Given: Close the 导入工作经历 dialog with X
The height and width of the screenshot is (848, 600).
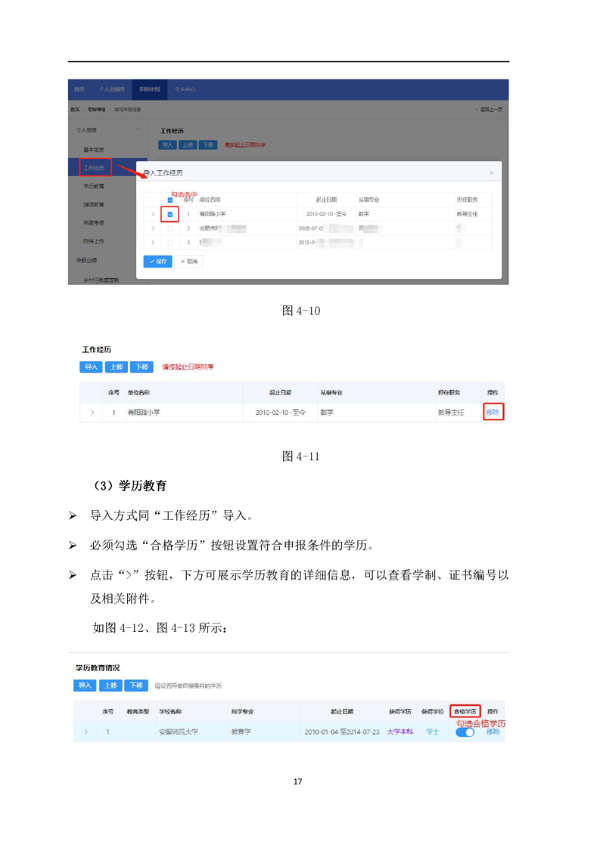Looking at the screenshot, I should [491, 173].
